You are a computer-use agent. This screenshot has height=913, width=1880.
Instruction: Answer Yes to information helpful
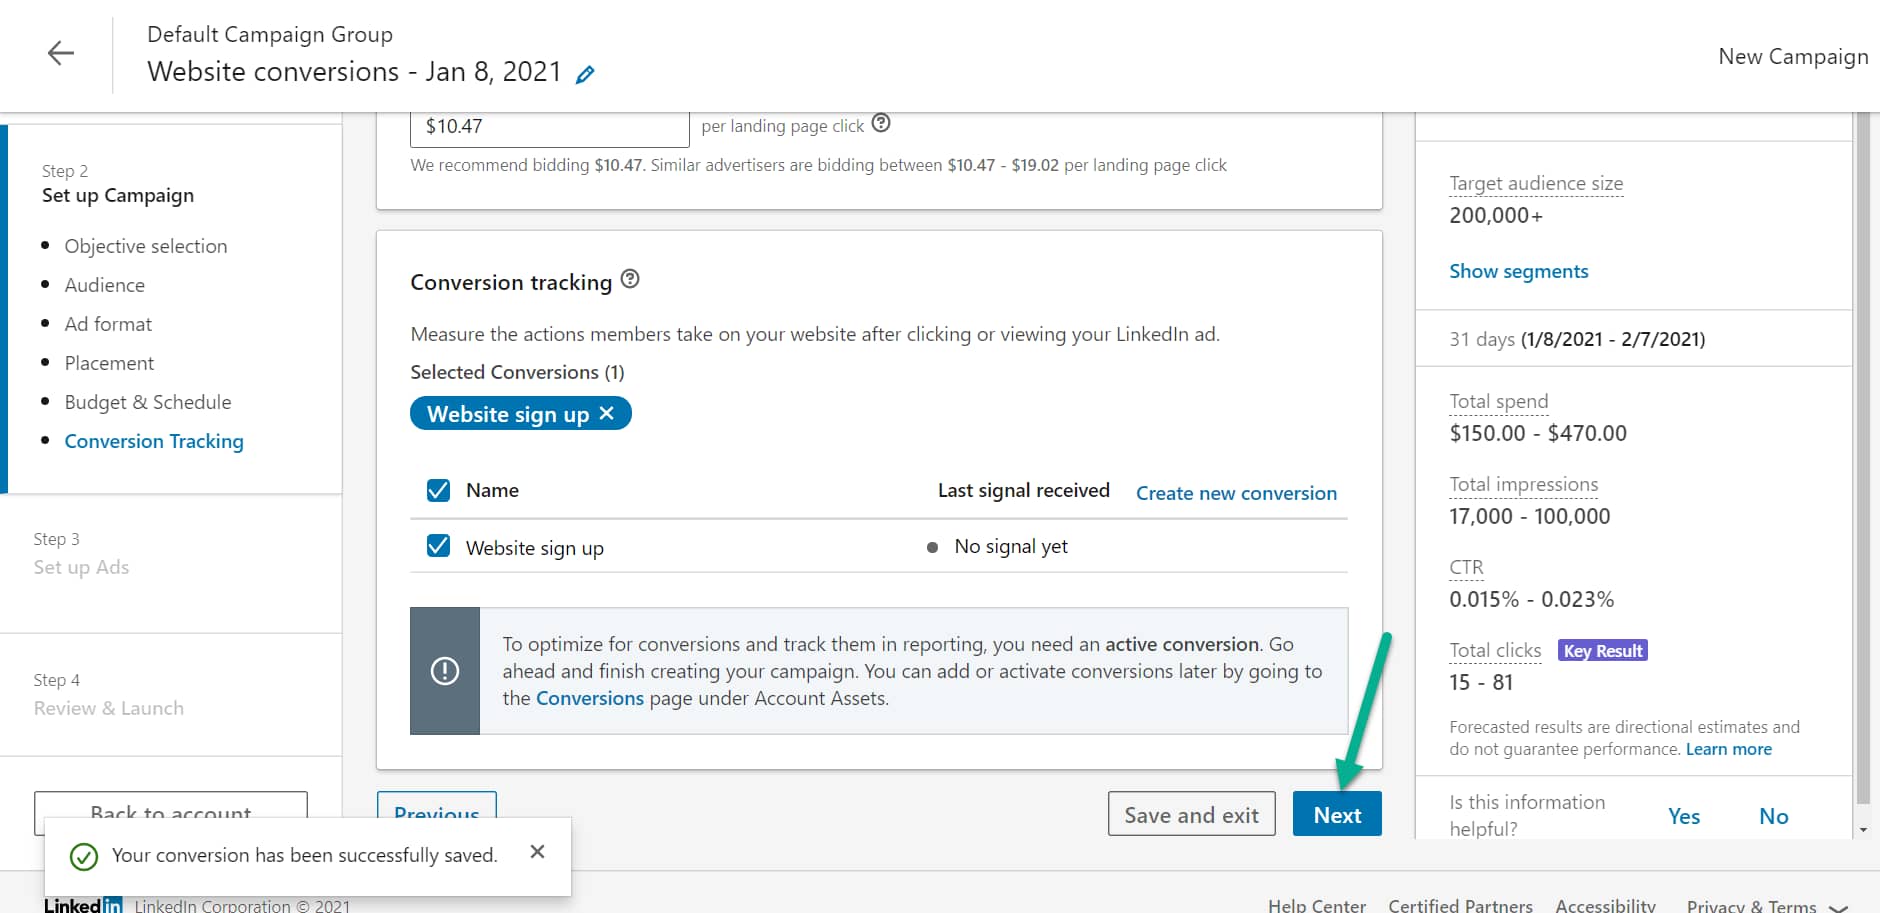coord(1684,816)
